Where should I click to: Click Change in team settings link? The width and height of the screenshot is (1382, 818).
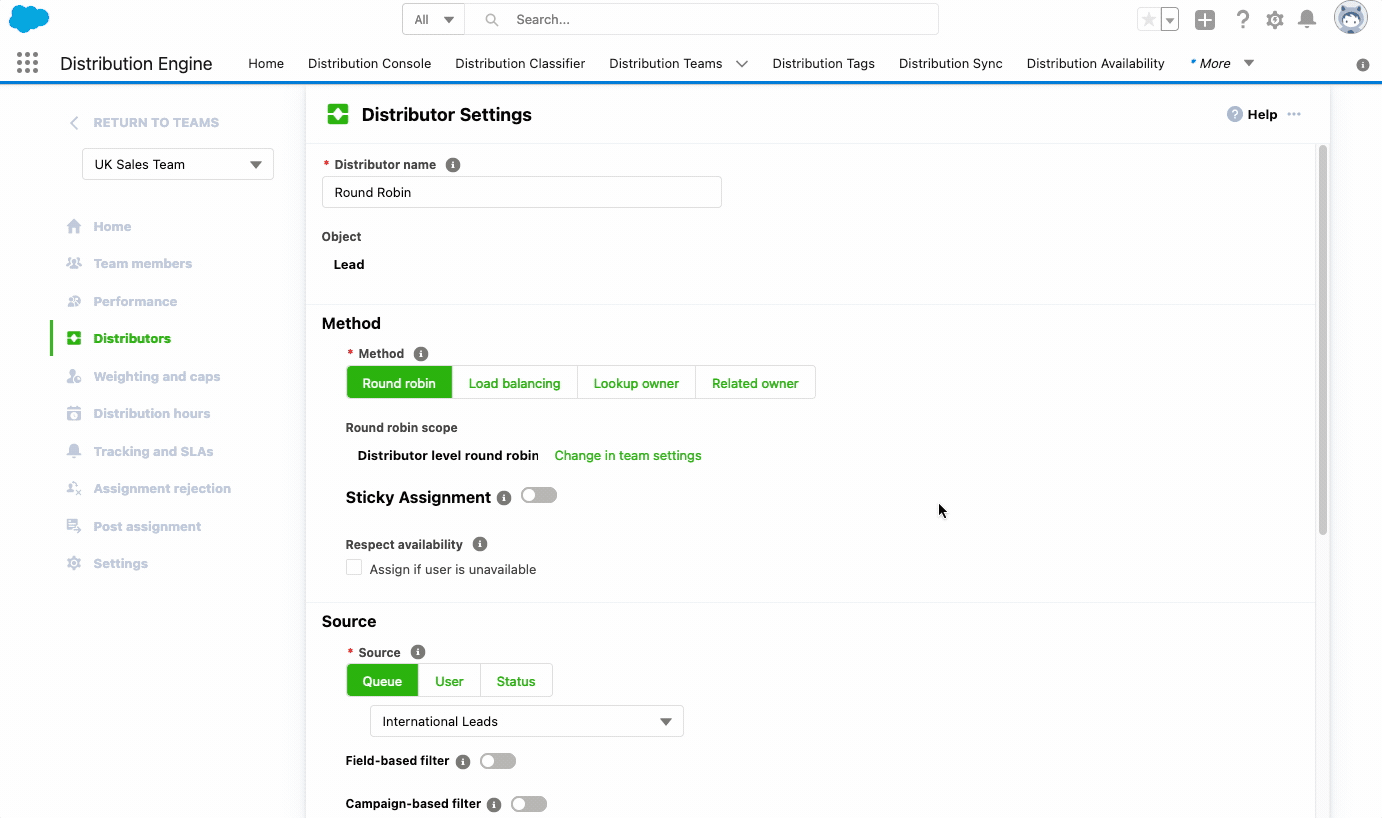628,455
